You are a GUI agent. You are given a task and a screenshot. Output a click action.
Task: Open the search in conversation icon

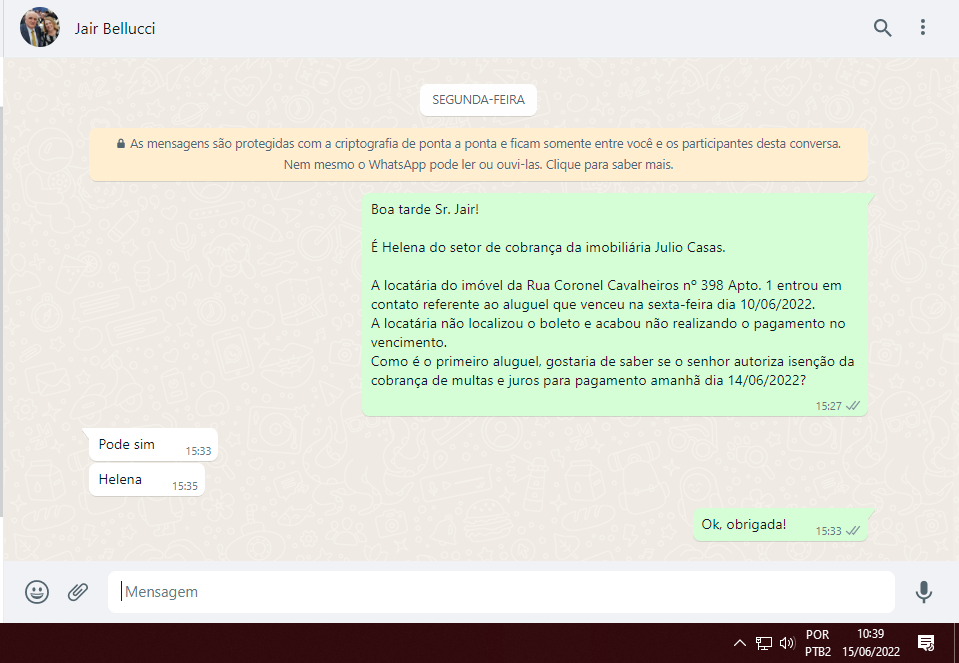pyautogui.click(x=882, y=28)
